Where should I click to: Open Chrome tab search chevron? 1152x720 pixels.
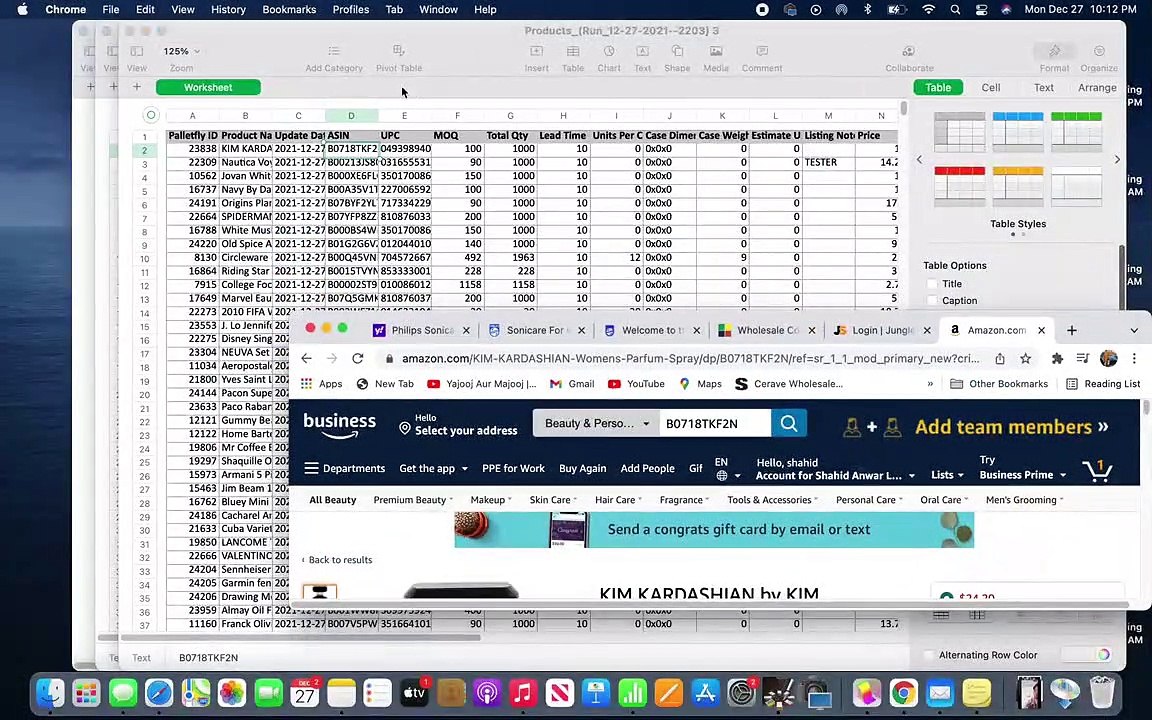click(1134, 331)
